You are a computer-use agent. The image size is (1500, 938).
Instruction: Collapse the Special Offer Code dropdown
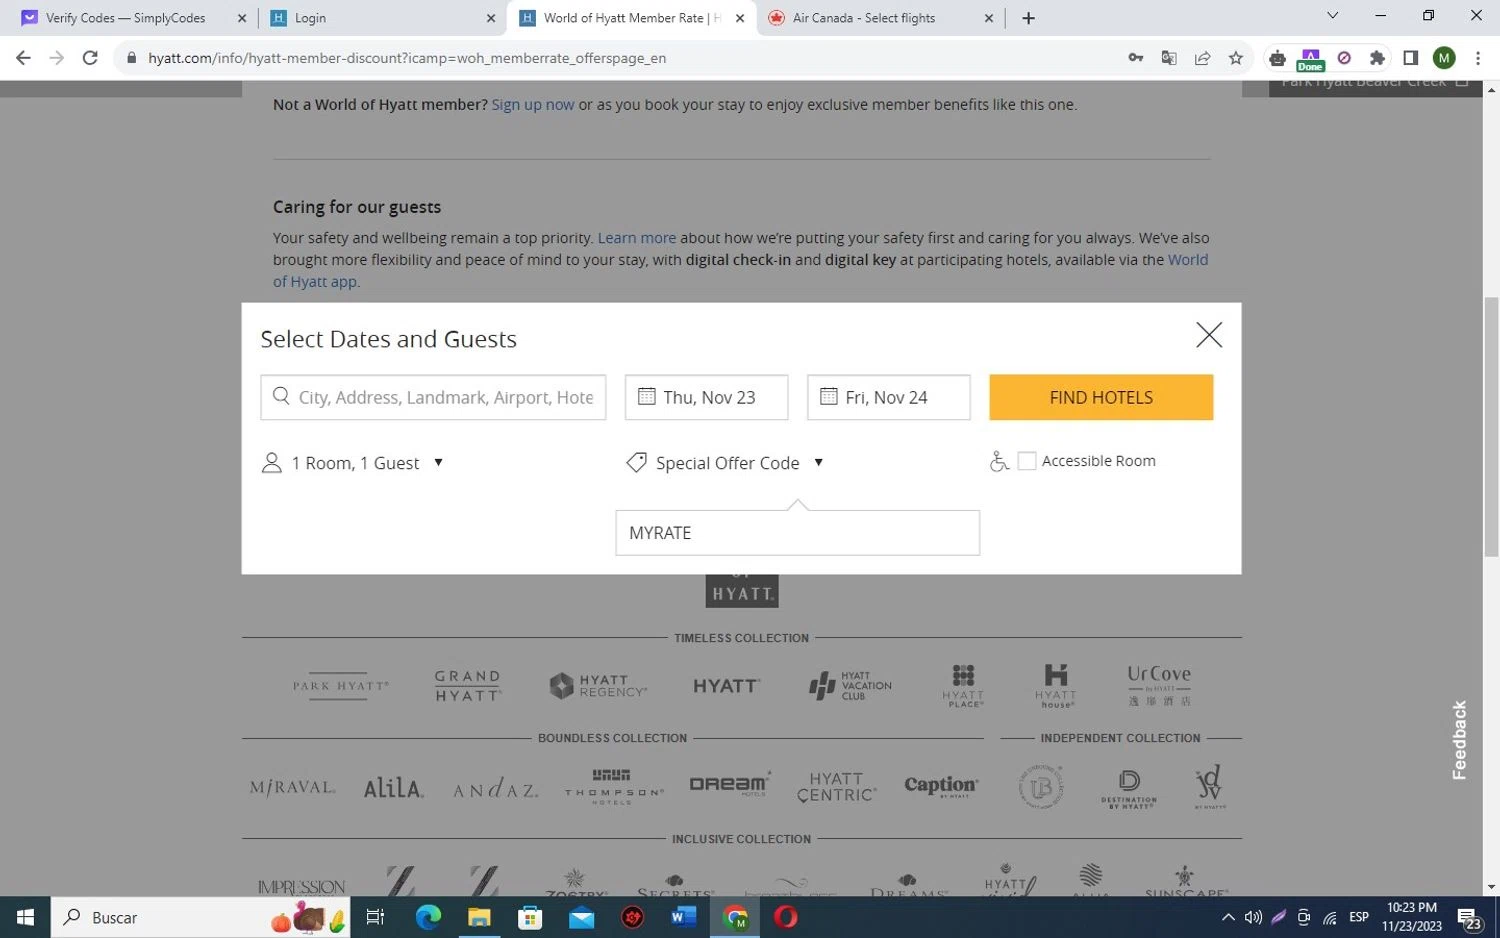click(x=725, y=463)
